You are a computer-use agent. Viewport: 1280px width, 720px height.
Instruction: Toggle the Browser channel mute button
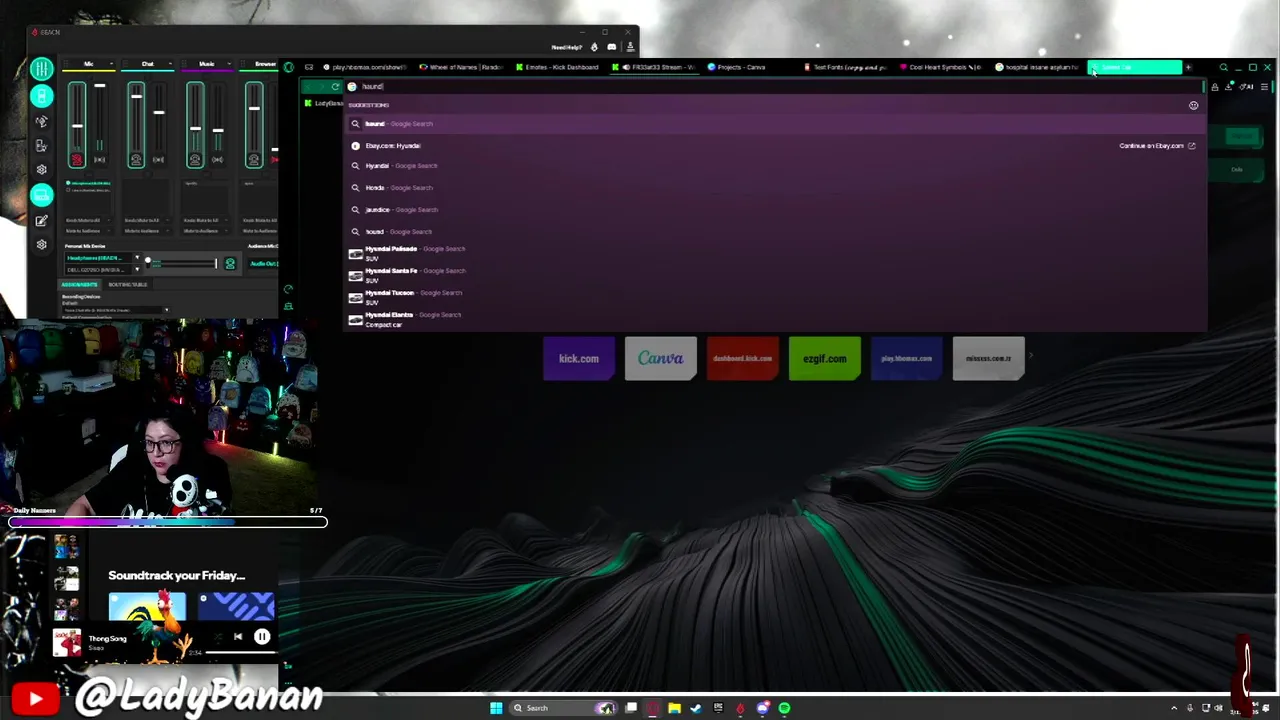[x=254, y=160]
